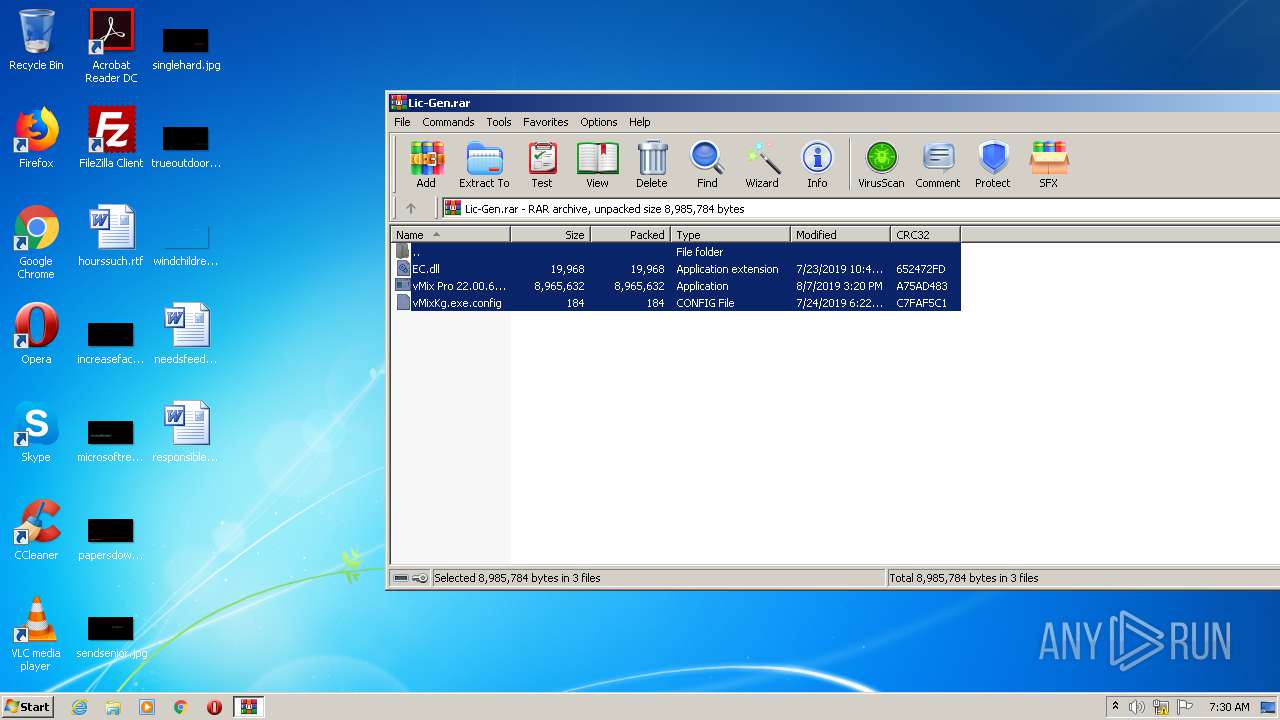
Task: Open the View toolbar tool
Action: [x=597, y=165]
